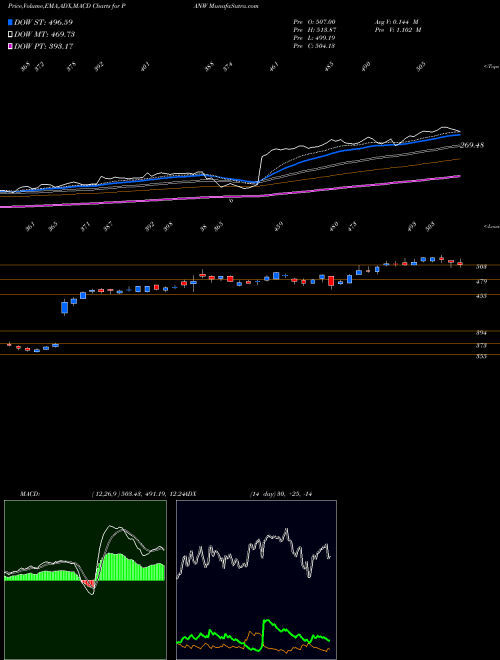This screenshot has height=660, width=500.
Task: Click the '459' lows row value
Action: (x=278, y=226)
